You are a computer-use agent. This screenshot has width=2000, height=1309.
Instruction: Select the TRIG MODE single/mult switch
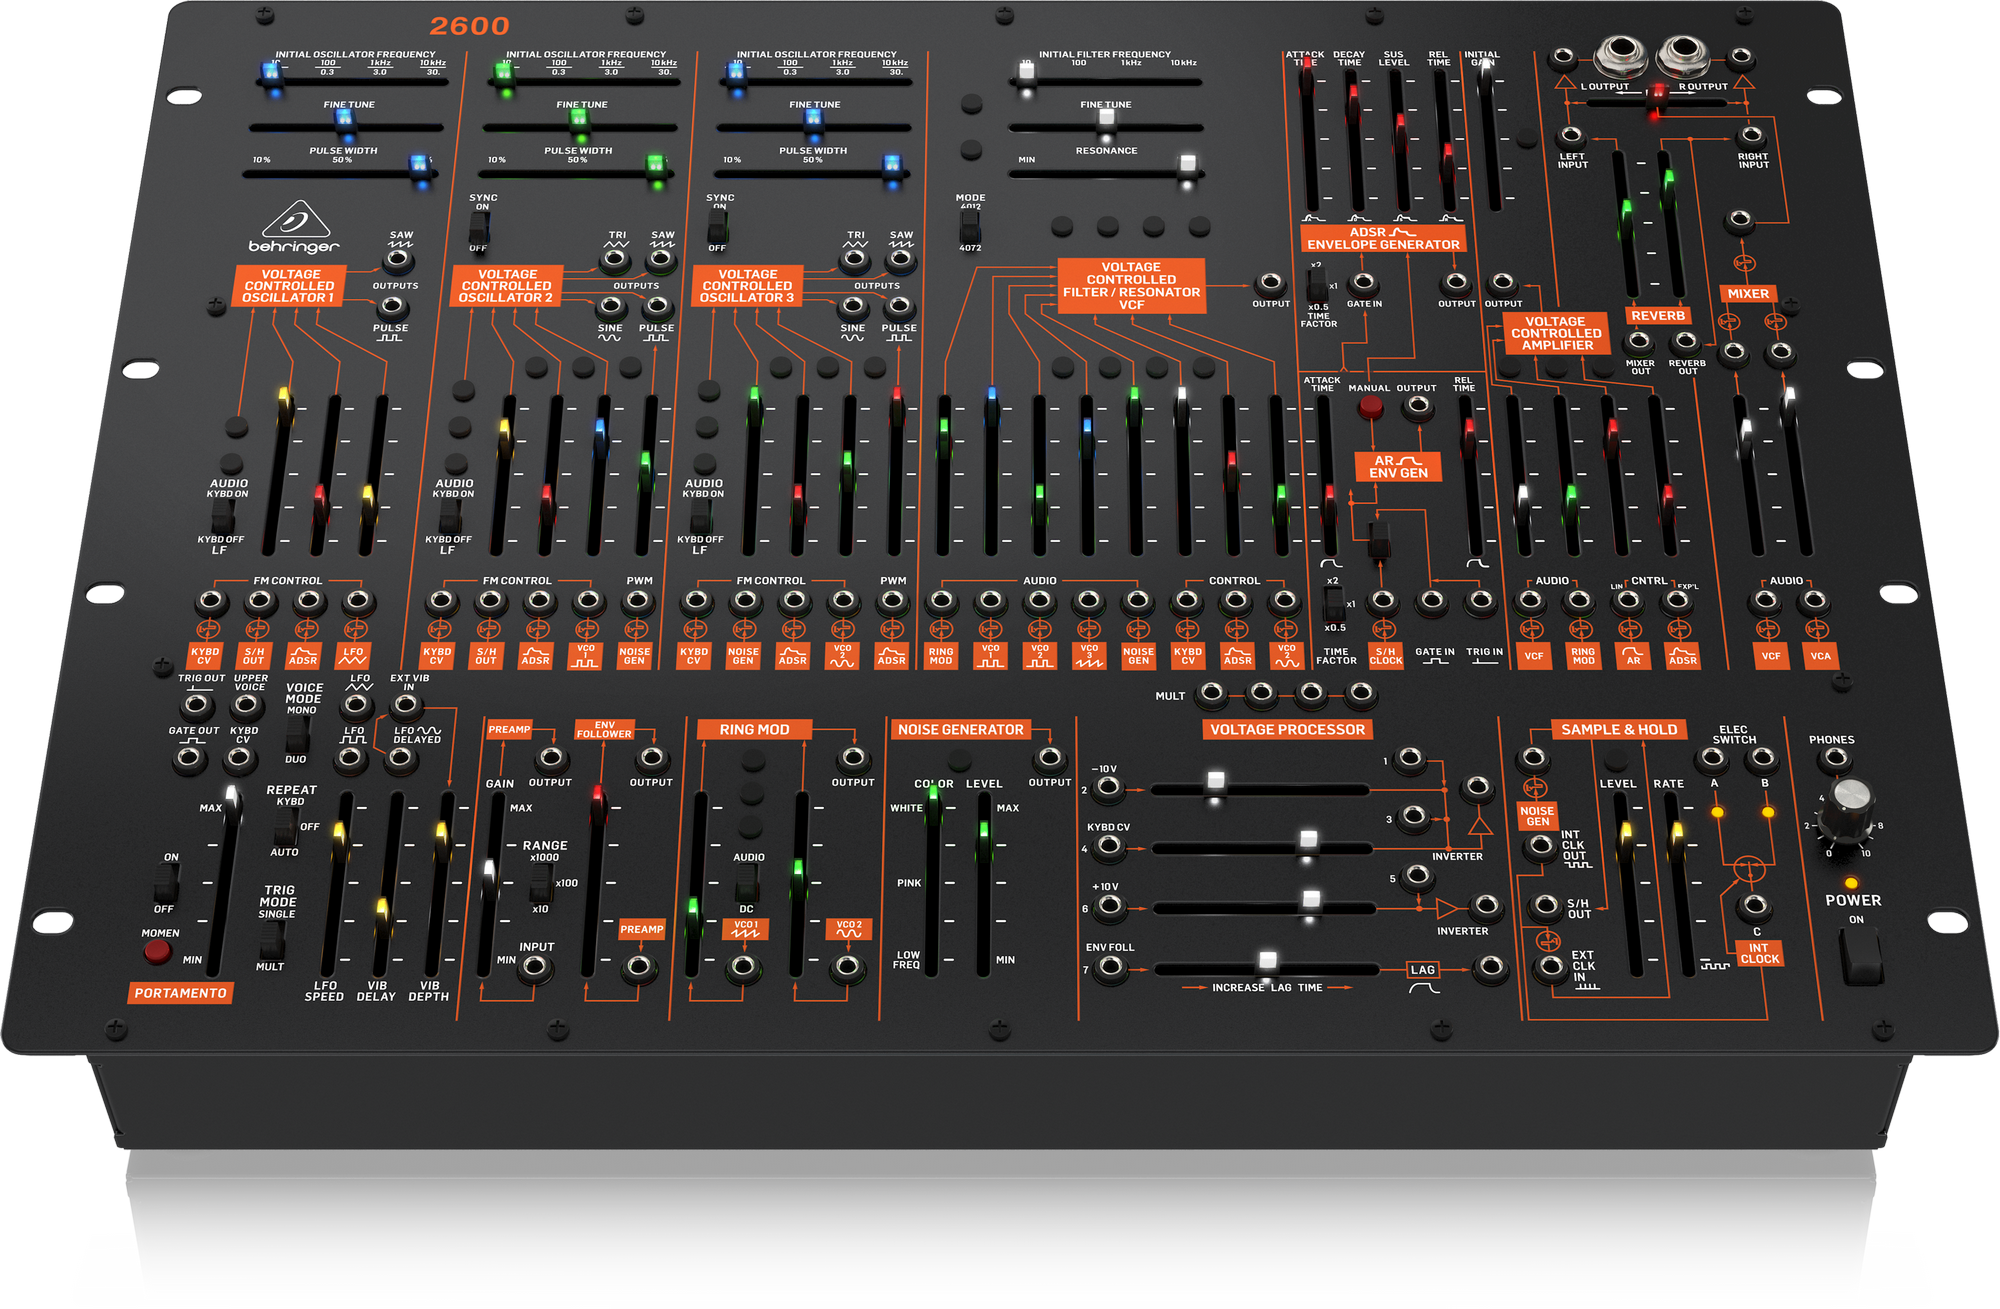[x=272, y=940]
